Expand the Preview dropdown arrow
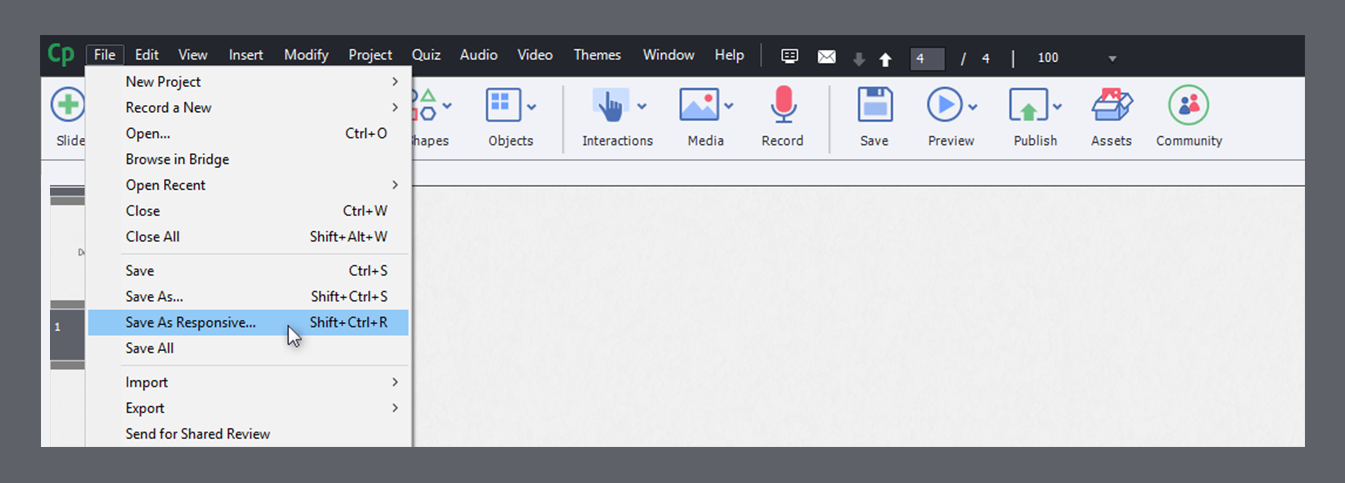The image size is (1345, 483). tap(972, 107)
